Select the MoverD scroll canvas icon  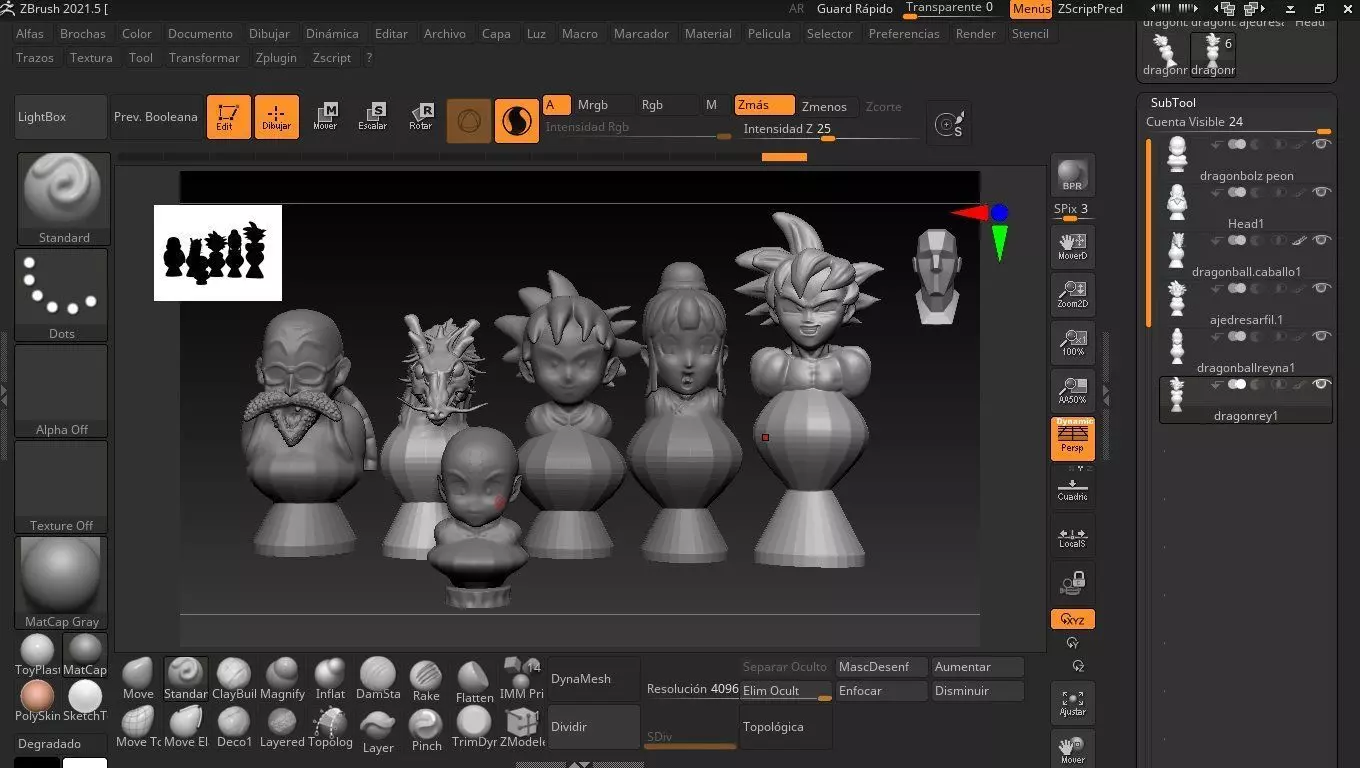[x=1073, y=246]
